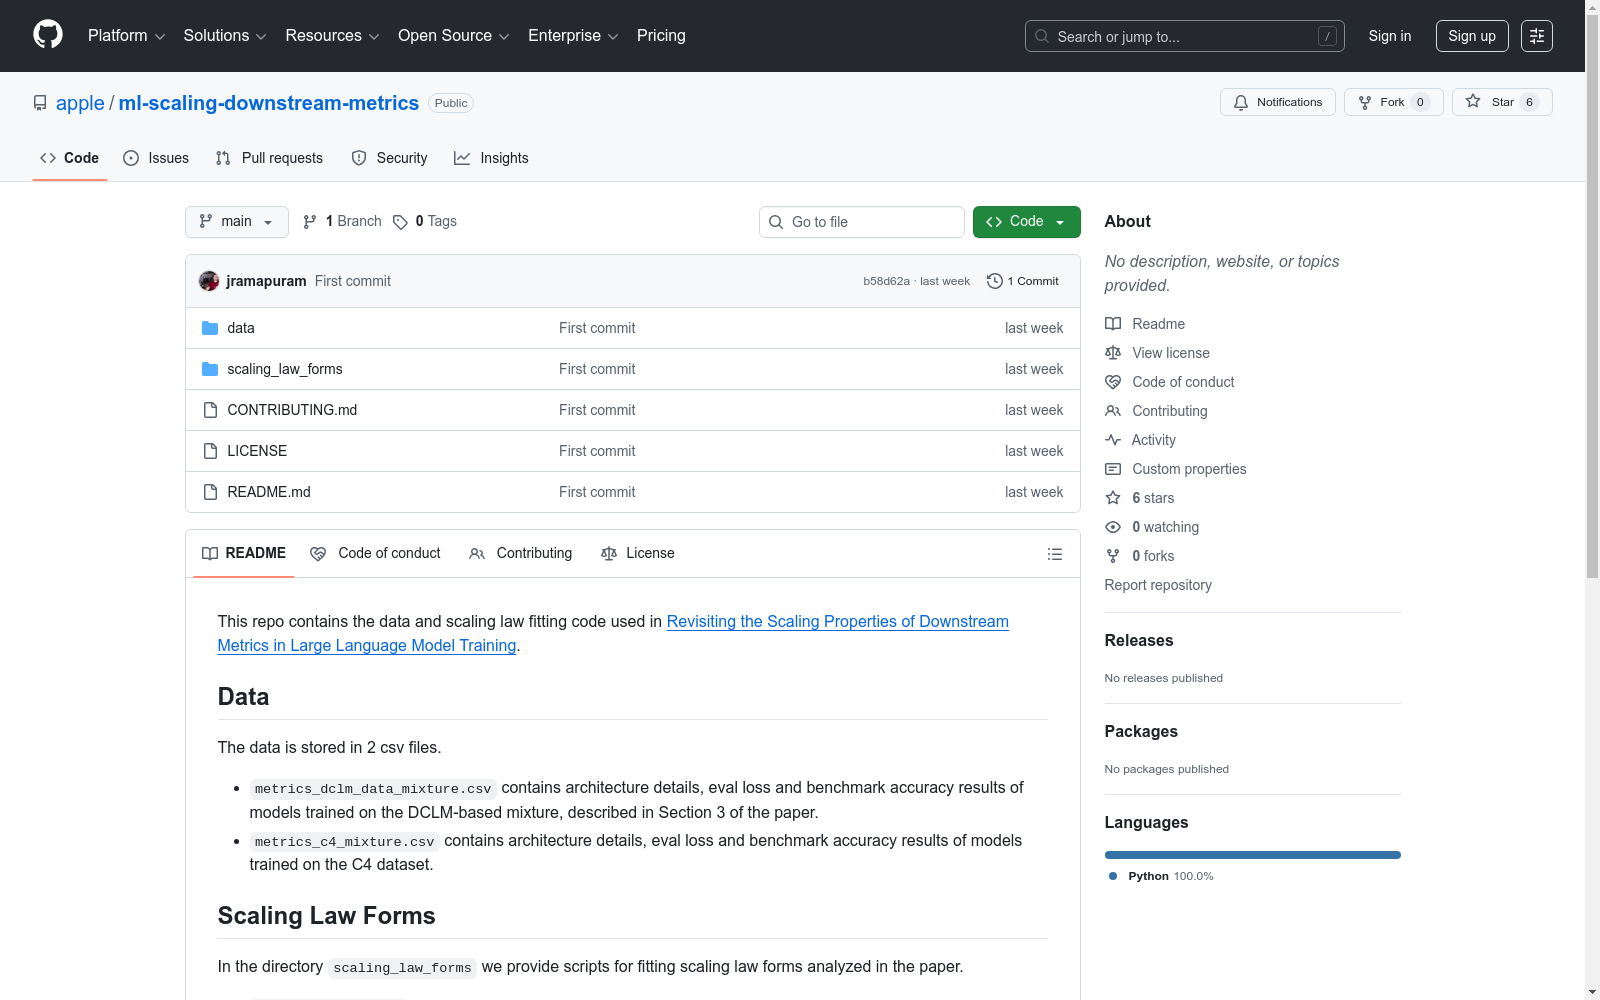Image resolution: width=1600 pixels, height=1000 pixels.
Task: Open the Releases heading link
Action: 1139,641
